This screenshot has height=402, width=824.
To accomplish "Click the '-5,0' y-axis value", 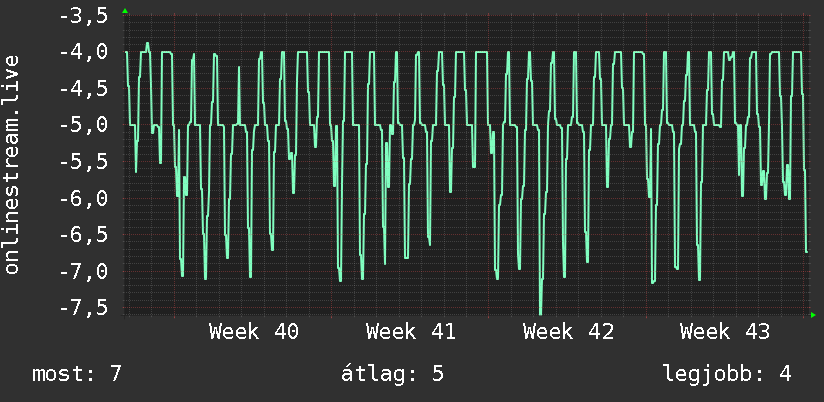I will click(x=84, y=126).
